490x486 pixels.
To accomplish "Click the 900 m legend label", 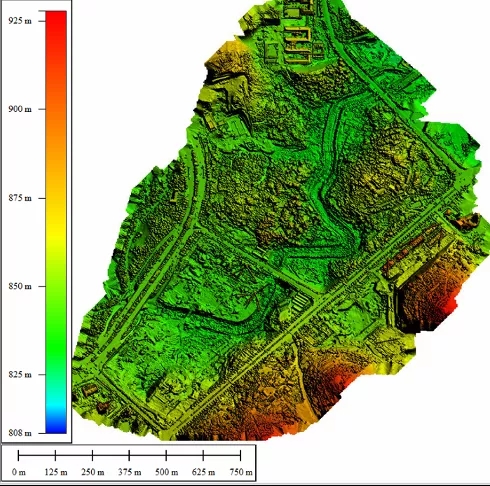I will pyautogui.click(x=20, y=109).
